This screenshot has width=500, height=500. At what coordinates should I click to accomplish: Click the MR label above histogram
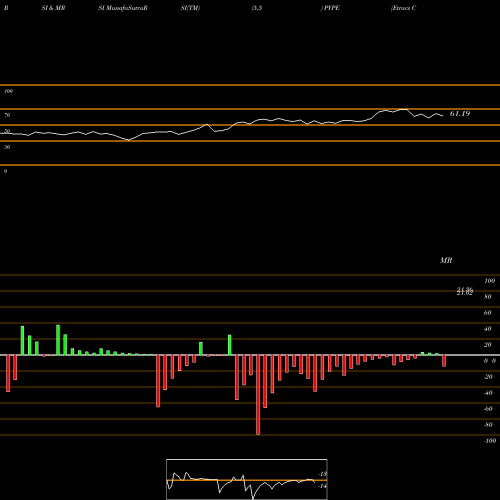[x=446, y=260]
